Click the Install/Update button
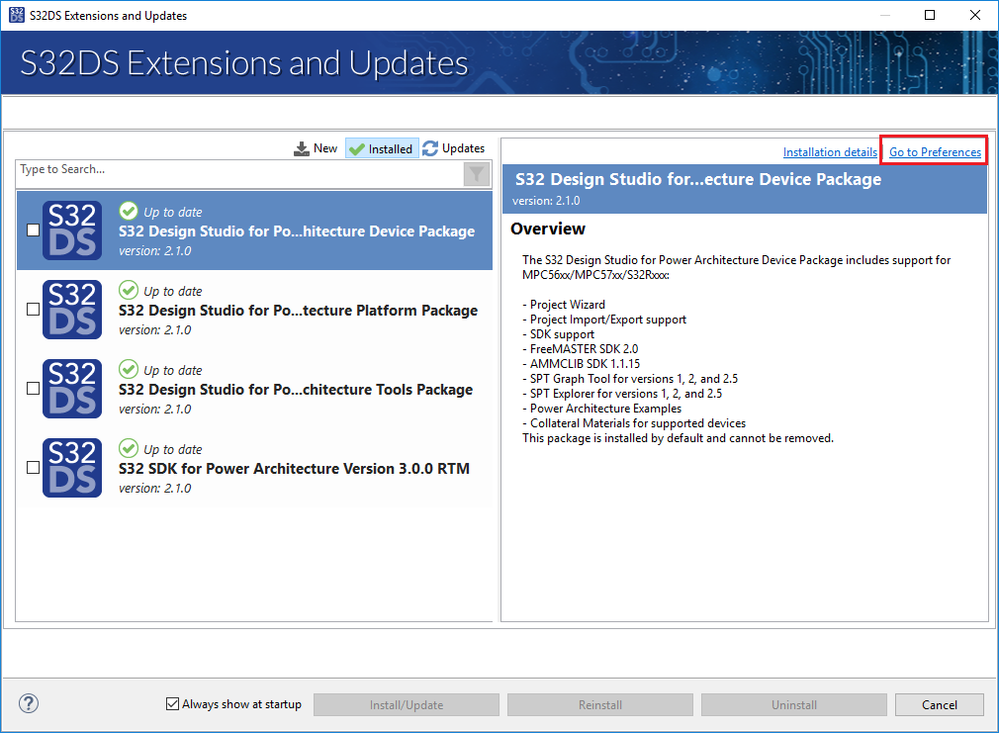The height and width of the screenshot is (733, 999). (x=406, y=705)
